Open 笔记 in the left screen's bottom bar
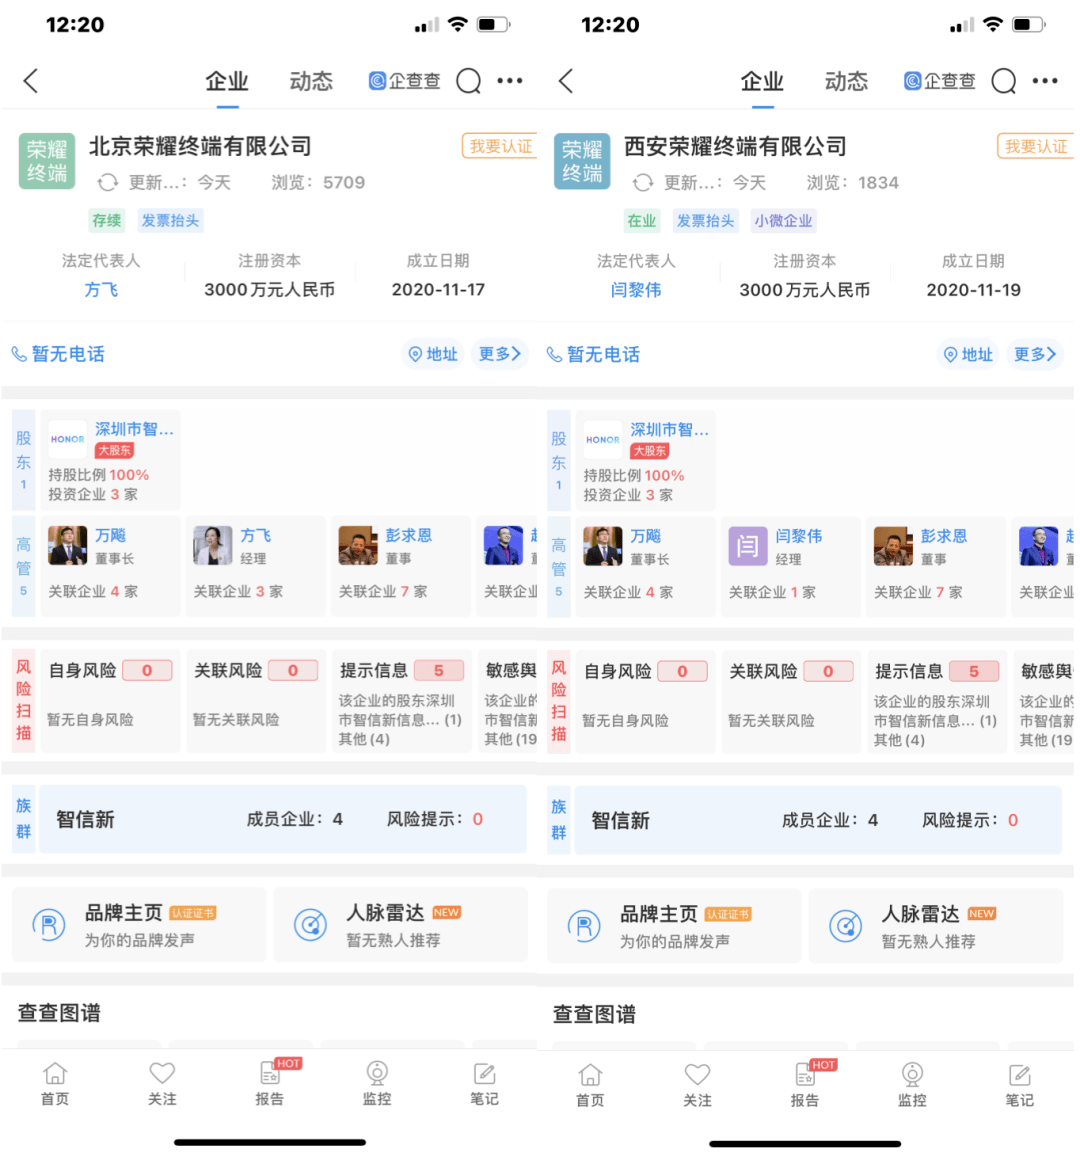 484,1084
